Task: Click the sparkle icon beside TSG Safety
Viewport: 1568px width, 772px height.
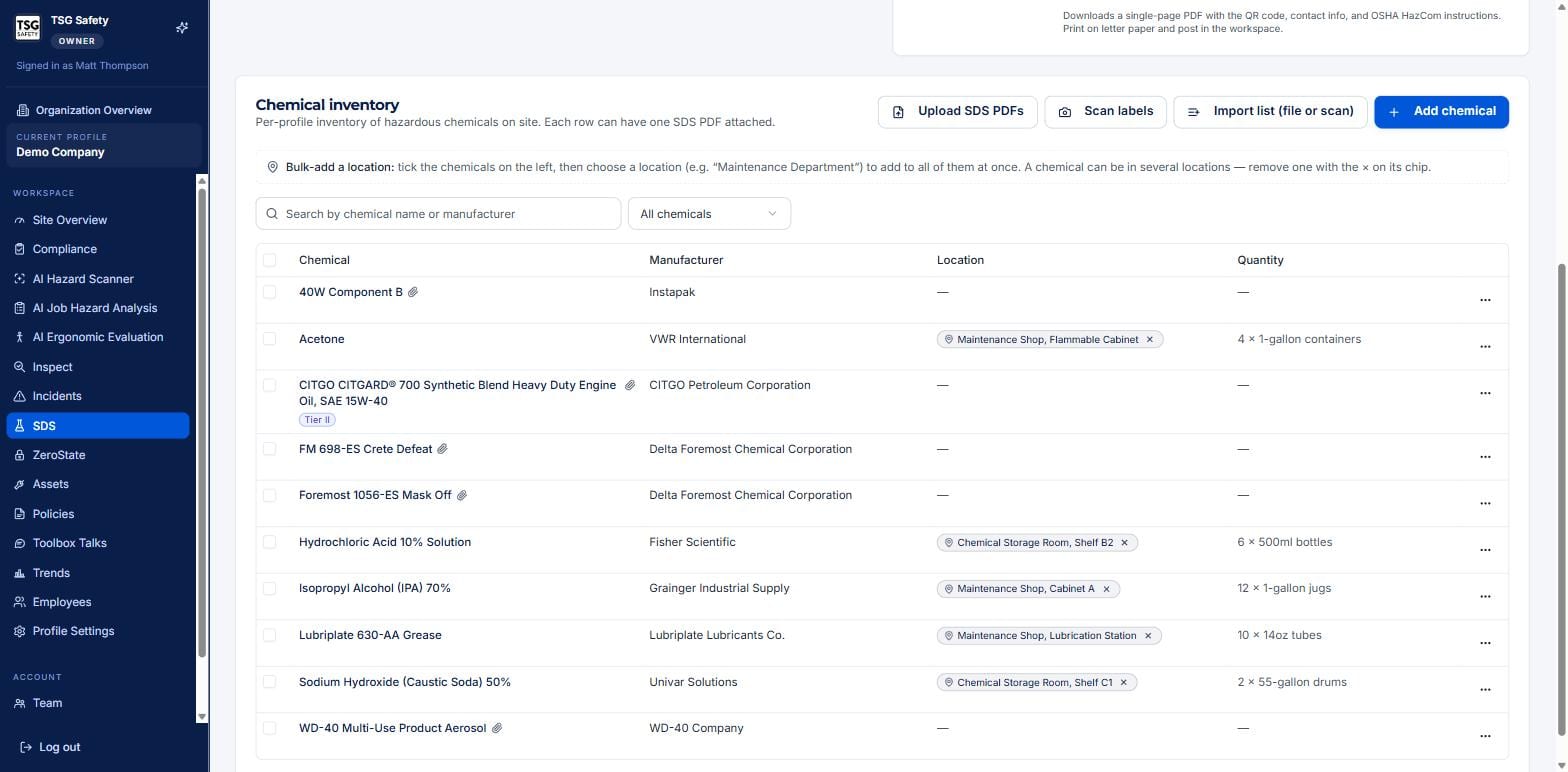Action: tap(182, 28)
